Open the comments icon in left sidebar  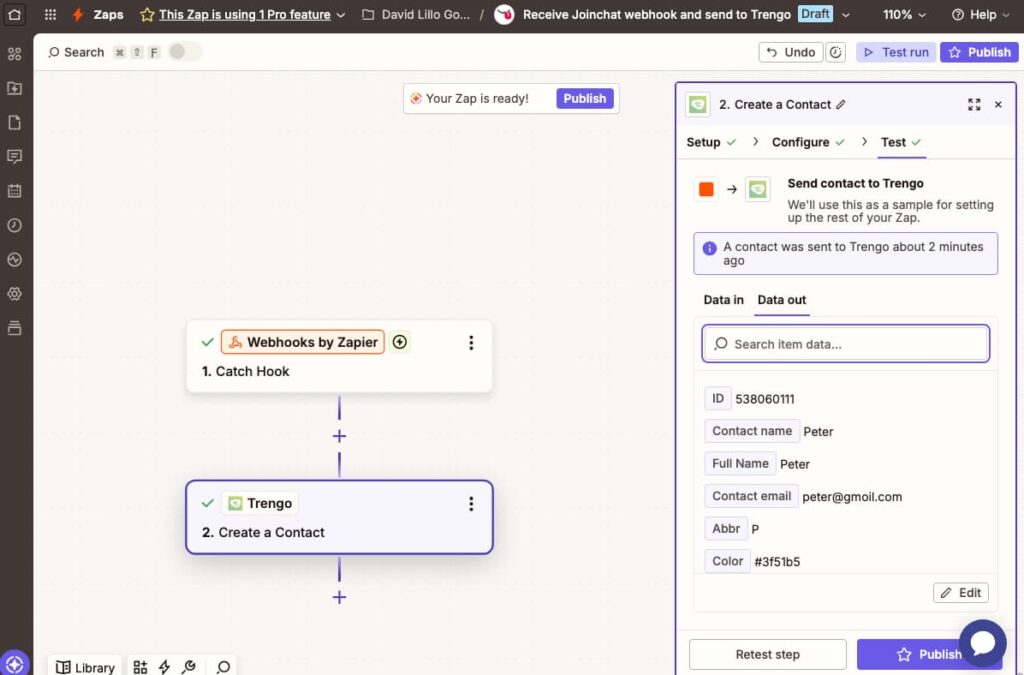tap(14, 157)
